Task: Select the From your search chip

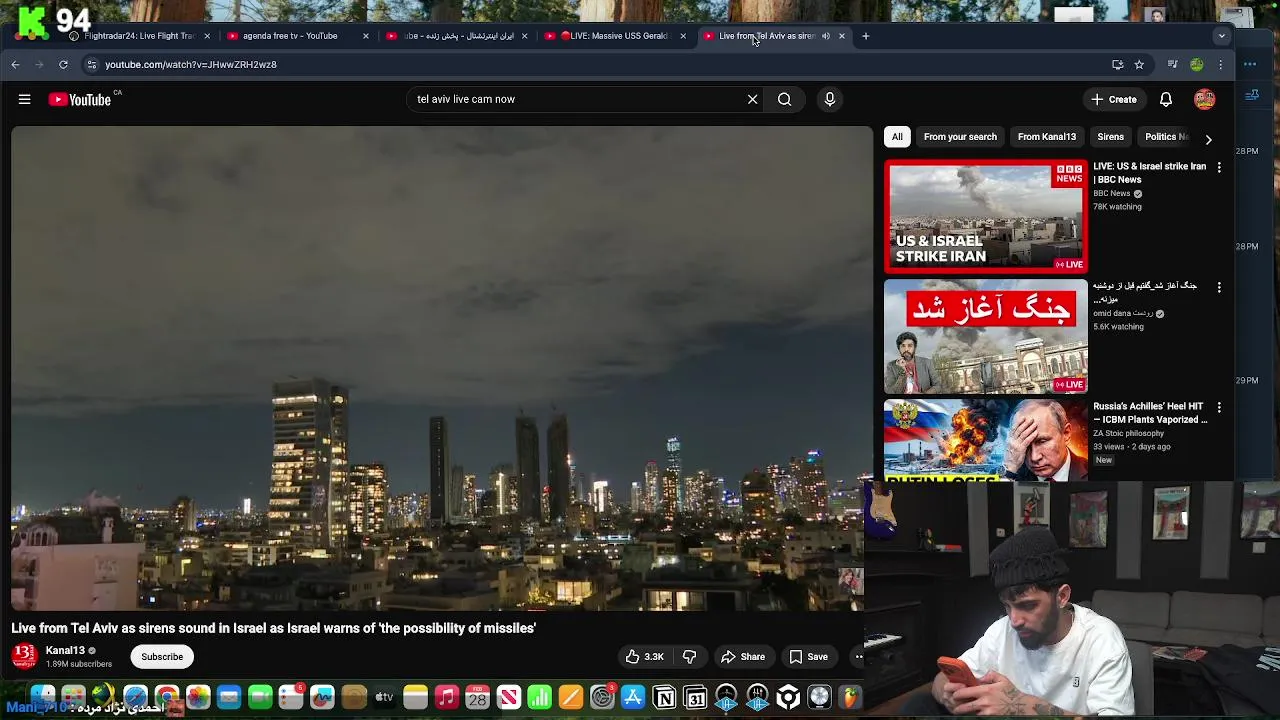Action: point(960,137)
